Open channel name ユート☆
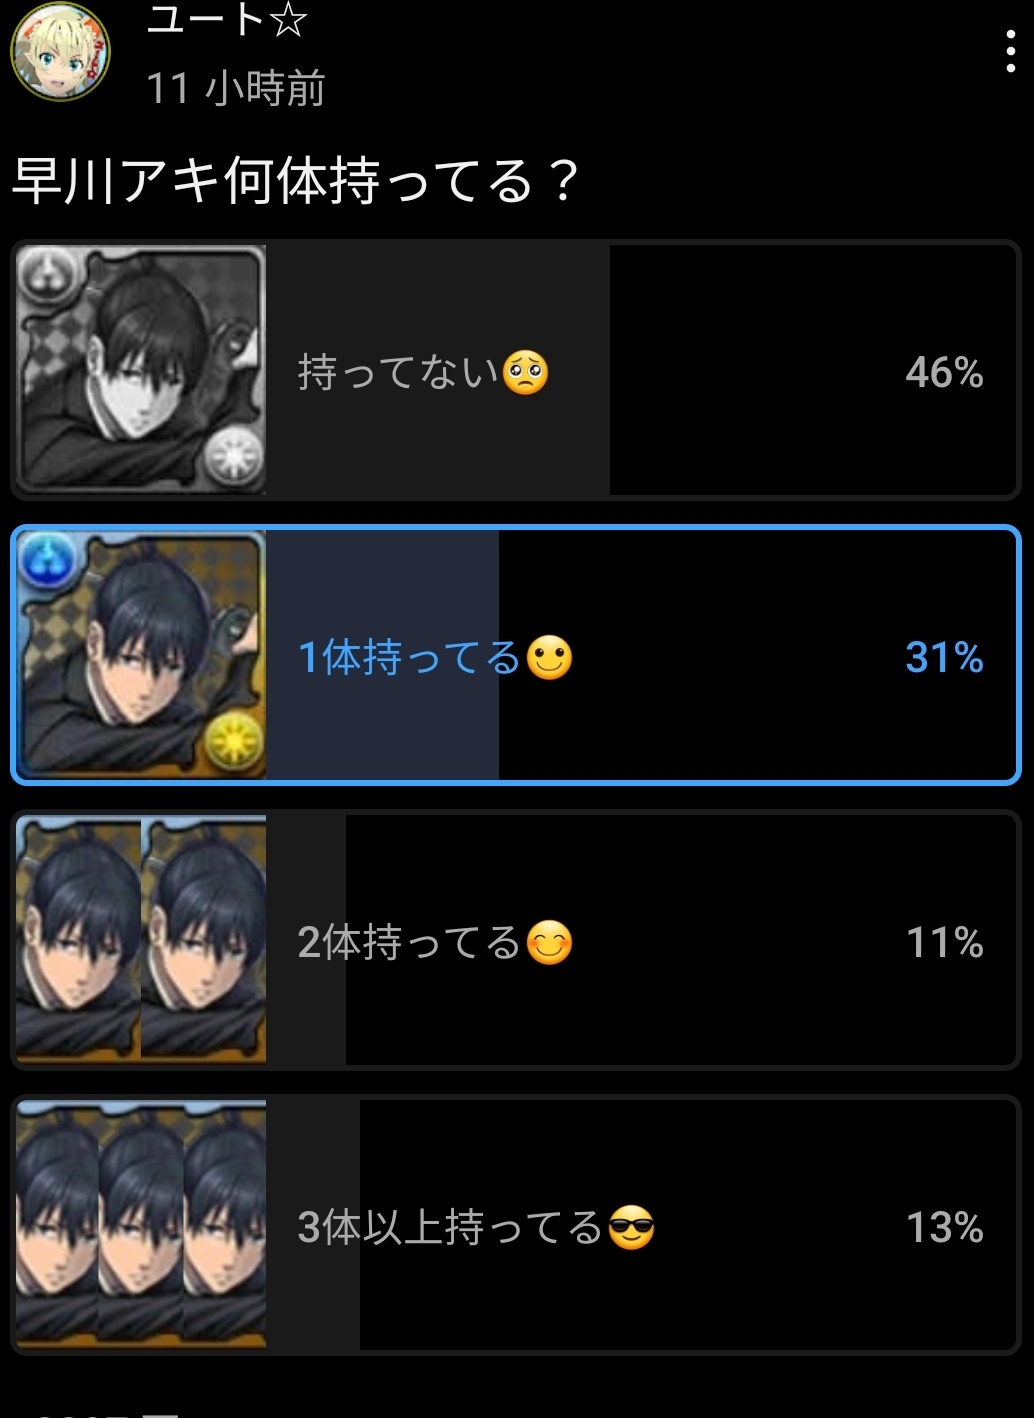1034x1418 pixels. click(227, 20)
